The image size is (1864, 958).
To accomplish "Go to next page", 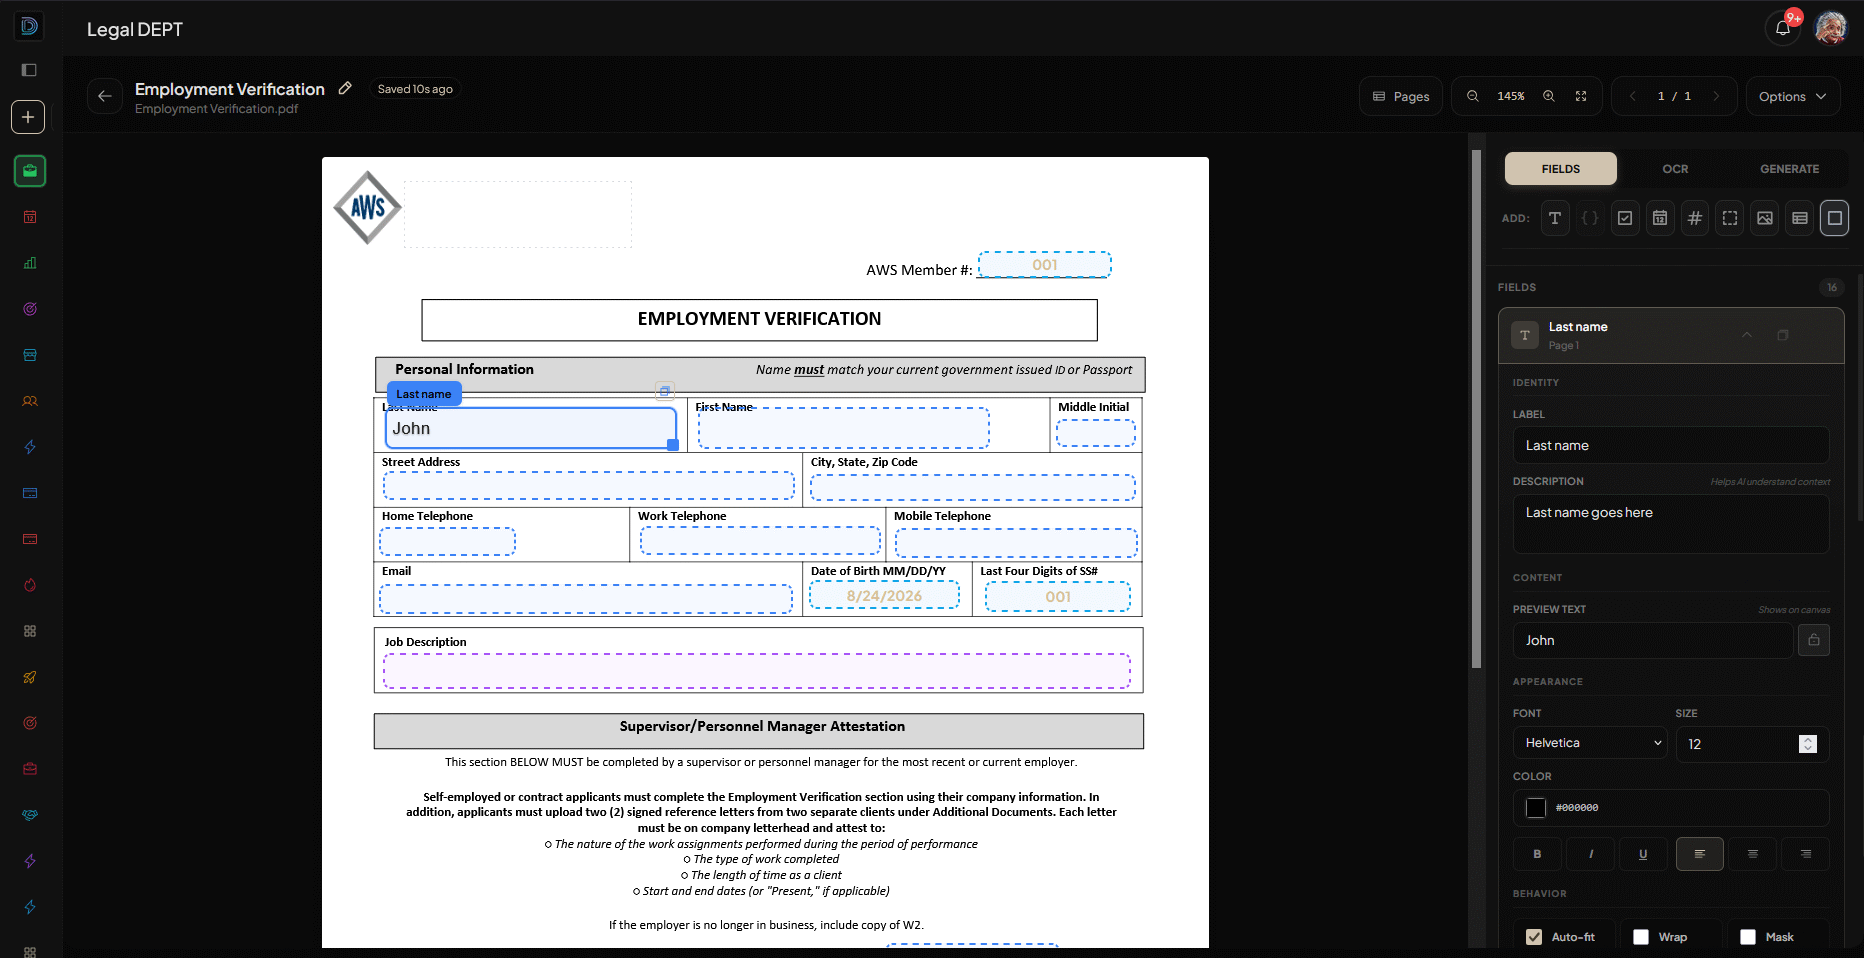I will (x=1717, y=96).
